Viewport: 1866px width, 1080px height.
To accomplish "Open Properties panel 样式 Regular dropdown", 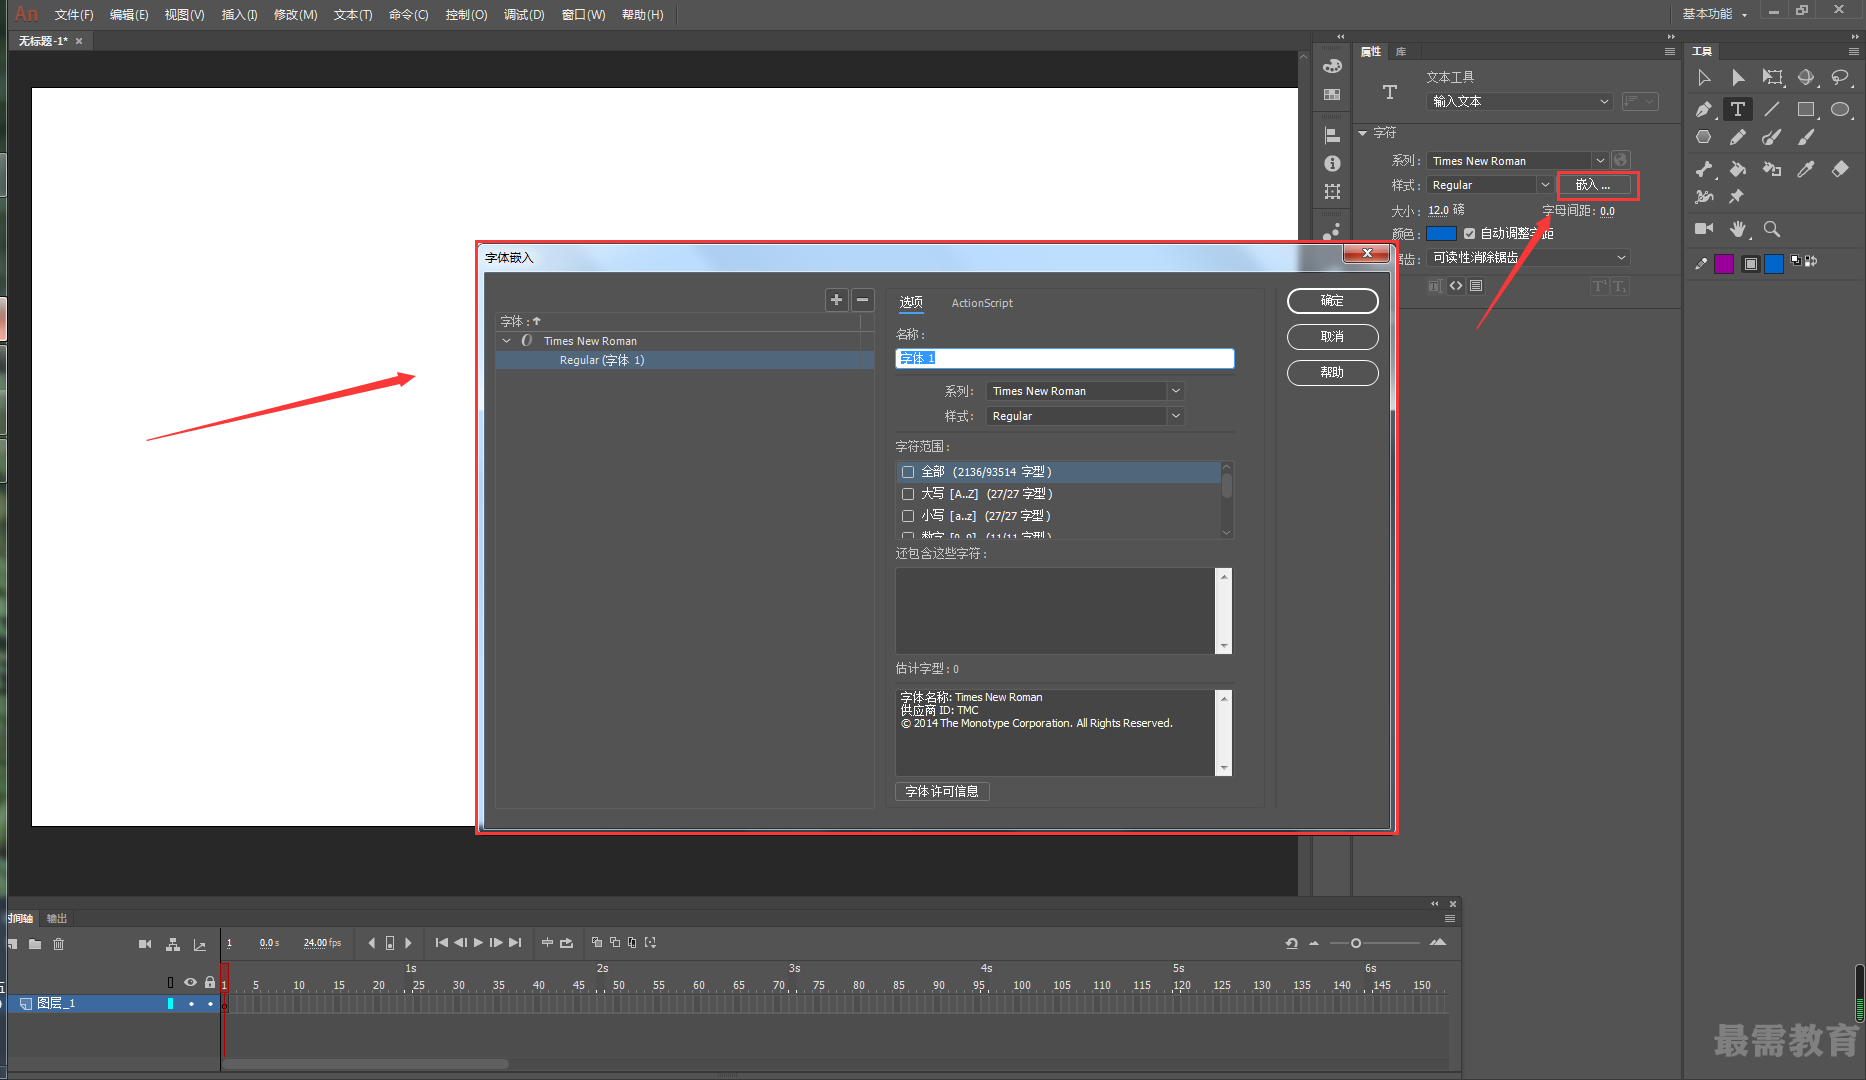I will click(1489, 185).
